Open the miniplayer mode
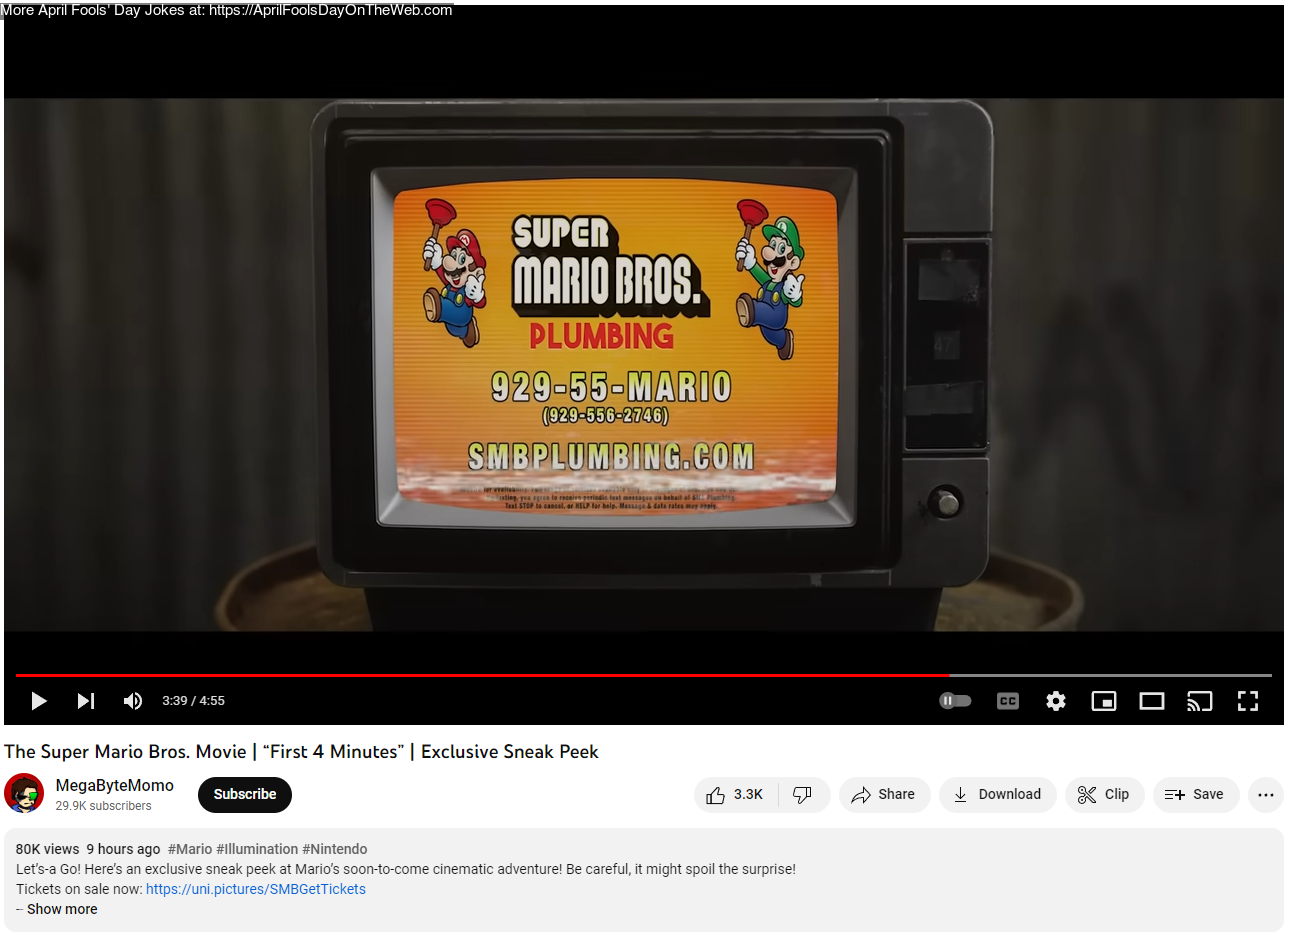 click(x=1104, y=701)
